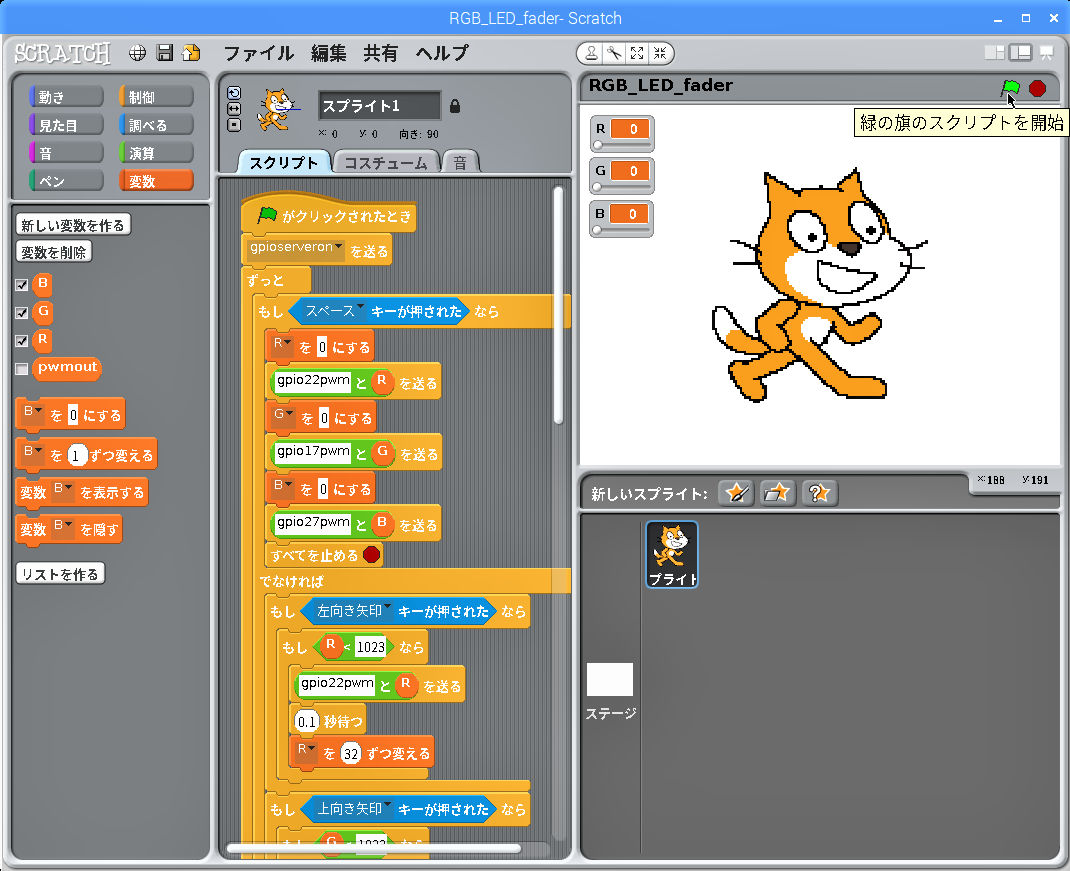Click the scripts area horizontal scrollbar
The width and height of the screenshot is (1070, 871).
tap(373, 848)
